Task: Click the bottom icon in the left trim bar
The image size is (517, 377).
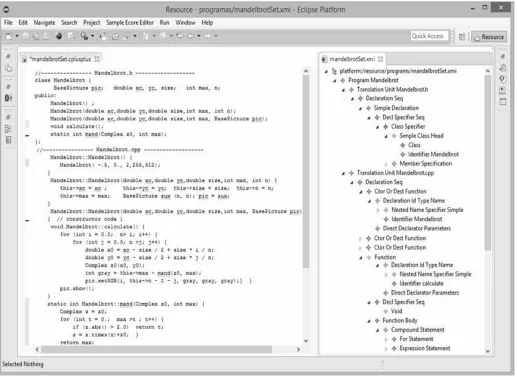Action: click(x=8, y=140)
